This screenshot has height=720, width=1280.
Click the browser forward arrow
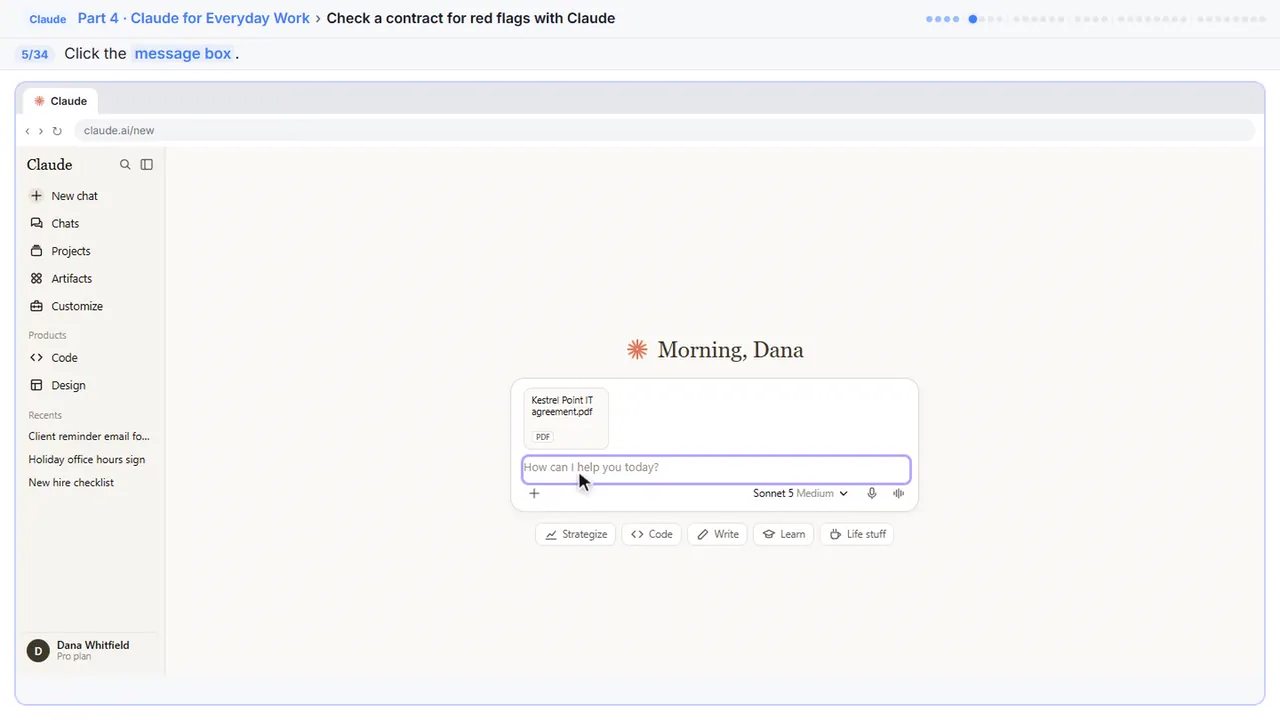(41, 131)
